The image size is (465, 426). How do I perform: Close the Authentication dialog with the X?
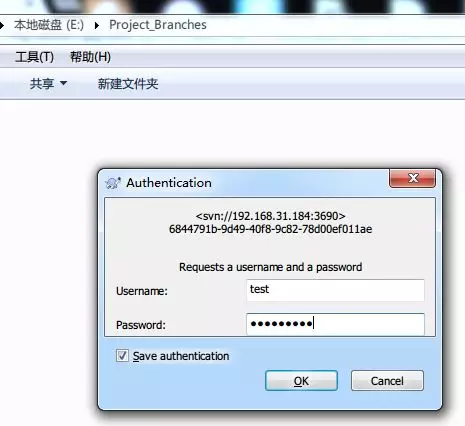[412, 178]
